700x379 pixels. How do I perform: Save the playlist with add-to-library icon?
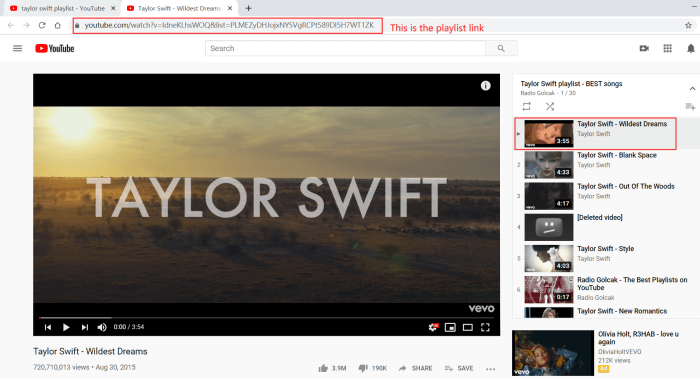(x=690, y=106)
